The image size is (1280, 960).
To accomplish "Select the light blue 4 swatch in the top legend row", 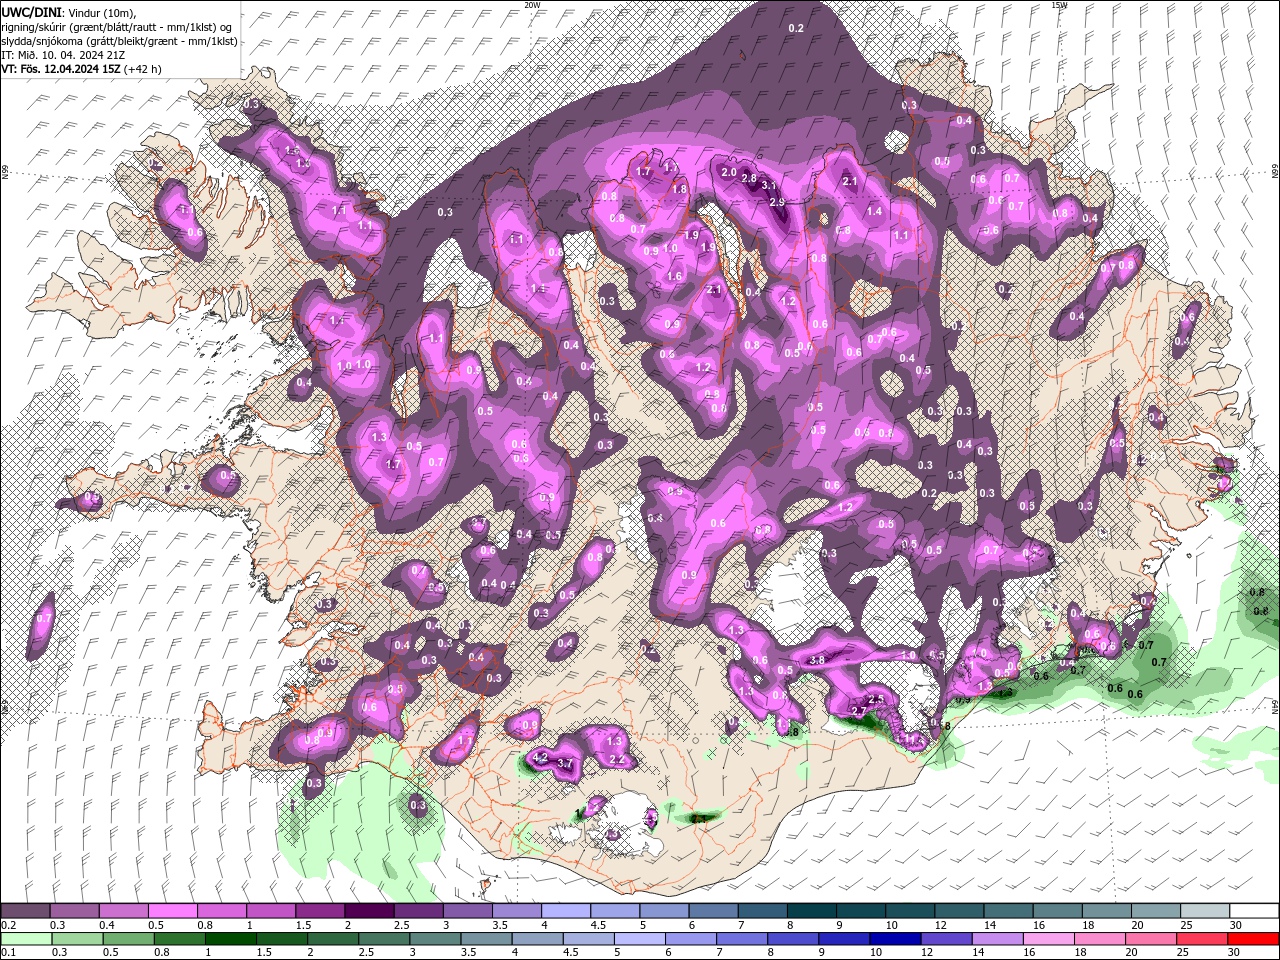I will (x=565, y=911).
